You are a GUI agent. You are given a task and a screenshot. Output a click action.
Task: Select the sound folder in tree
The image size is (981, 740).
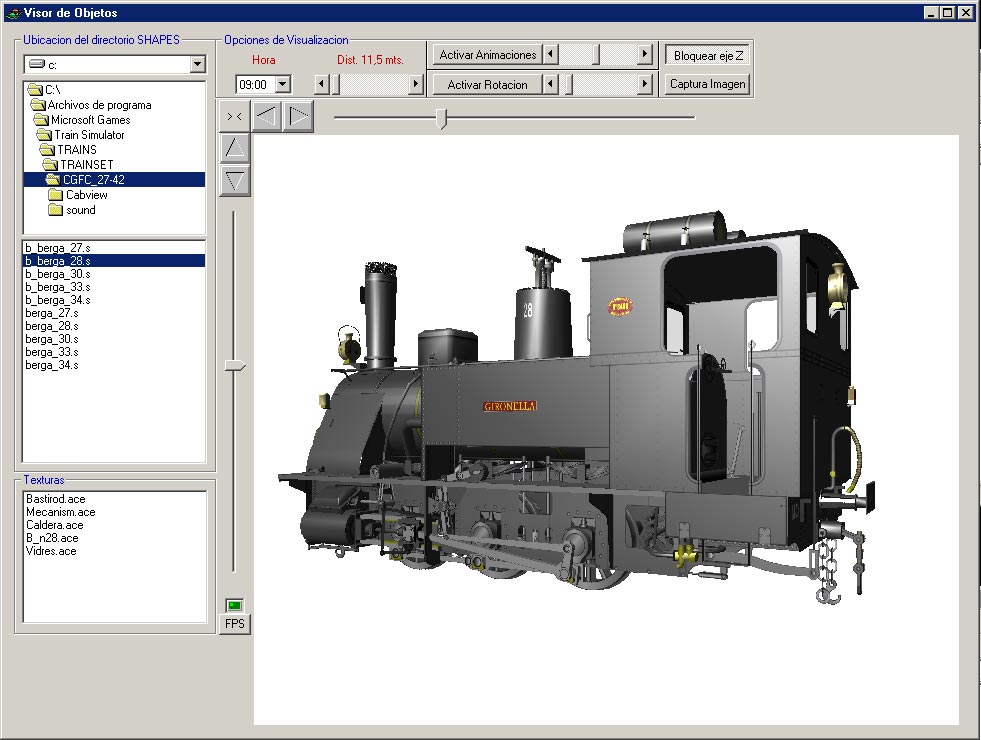click(x=80, y=210)
